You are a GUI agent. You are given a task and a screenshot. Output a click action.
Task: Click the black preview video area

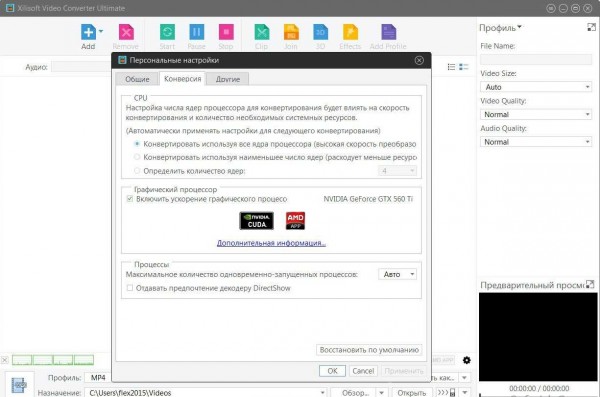pyautogui.click(x=538, y=337)
